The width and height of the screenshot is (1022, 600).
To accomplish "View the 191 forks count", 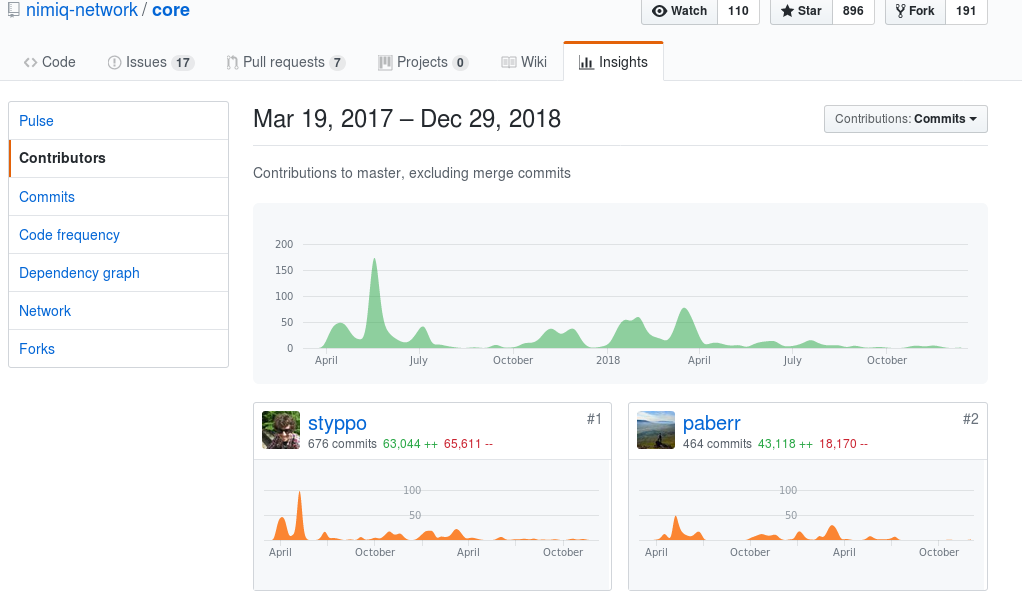I will coord(966,11).
